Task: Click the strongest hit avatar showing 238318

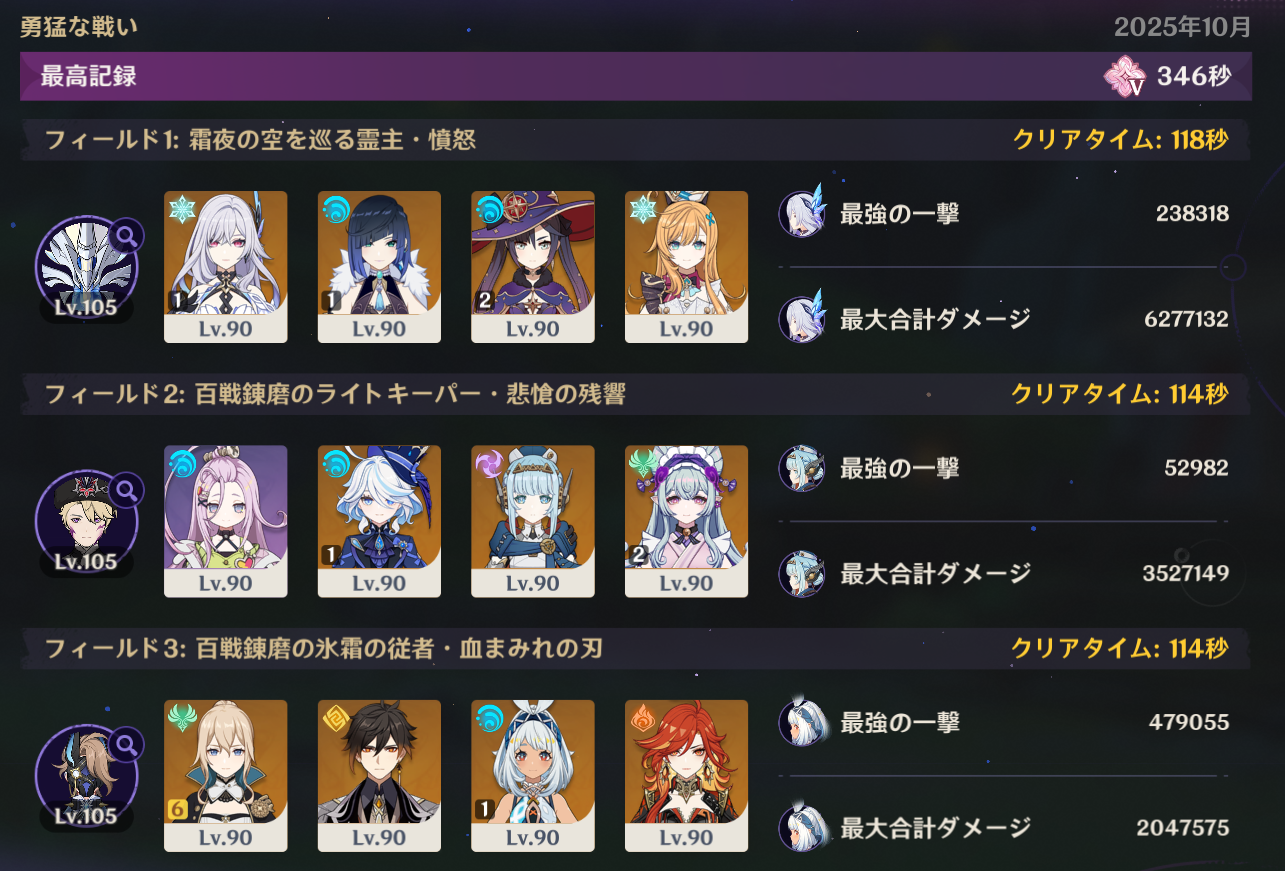Action: (x=802, y=213)
